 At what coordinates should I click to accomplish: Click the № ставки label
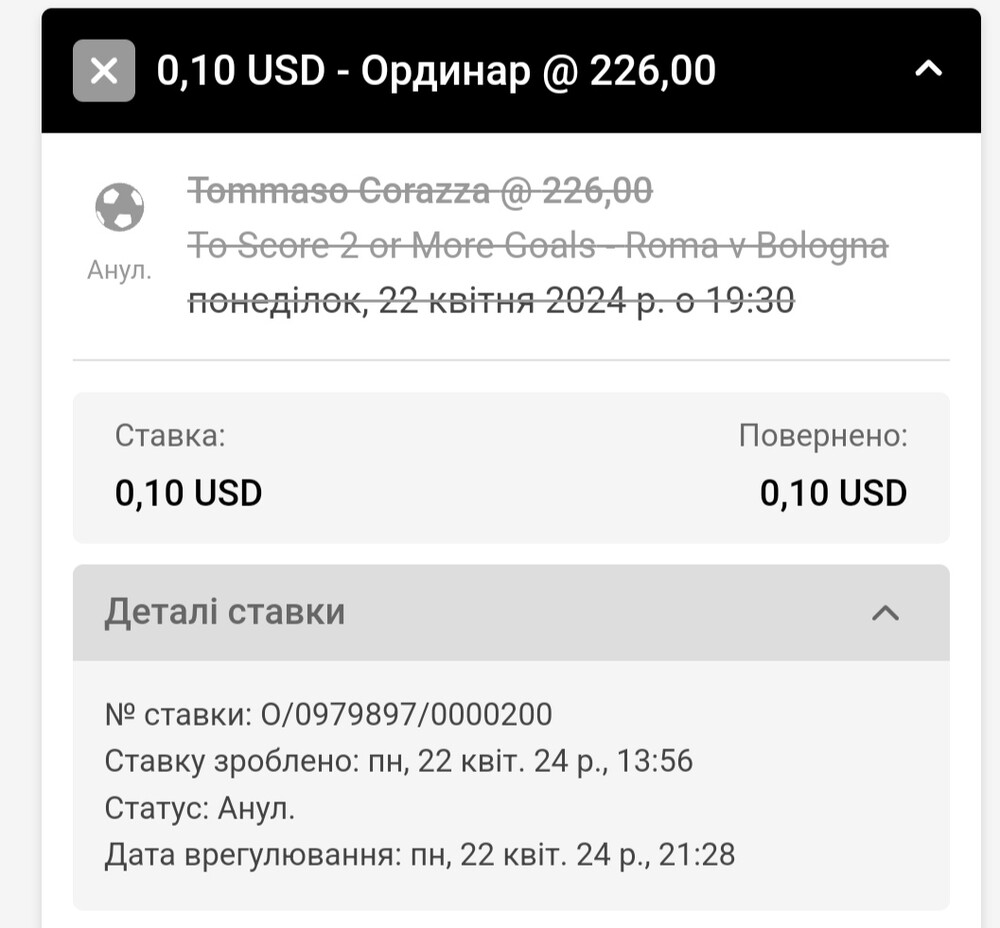[x=179, y=714]
